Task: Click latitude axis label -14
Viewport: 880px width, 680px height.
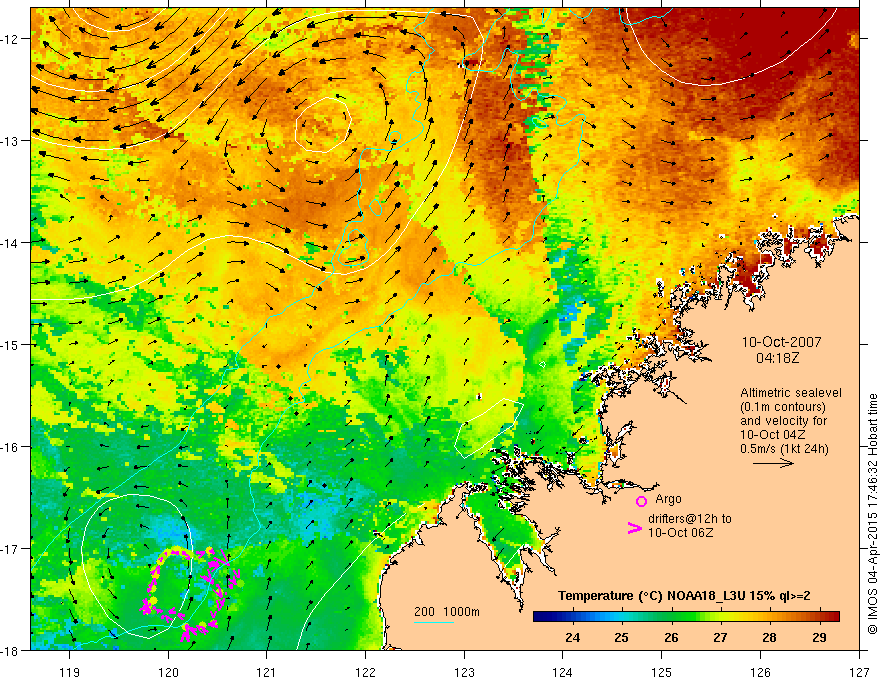Action: point(10,243)
